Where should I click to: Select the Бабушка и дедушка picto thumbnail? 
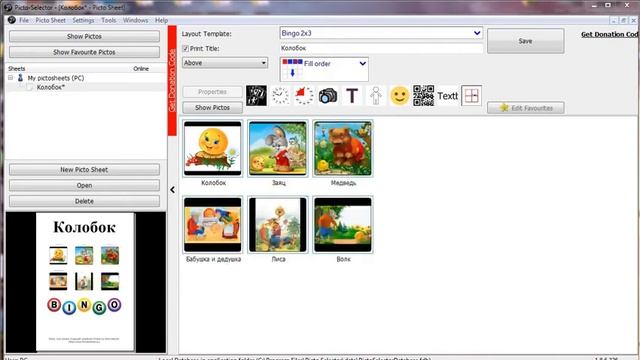(x=213, y=224)
